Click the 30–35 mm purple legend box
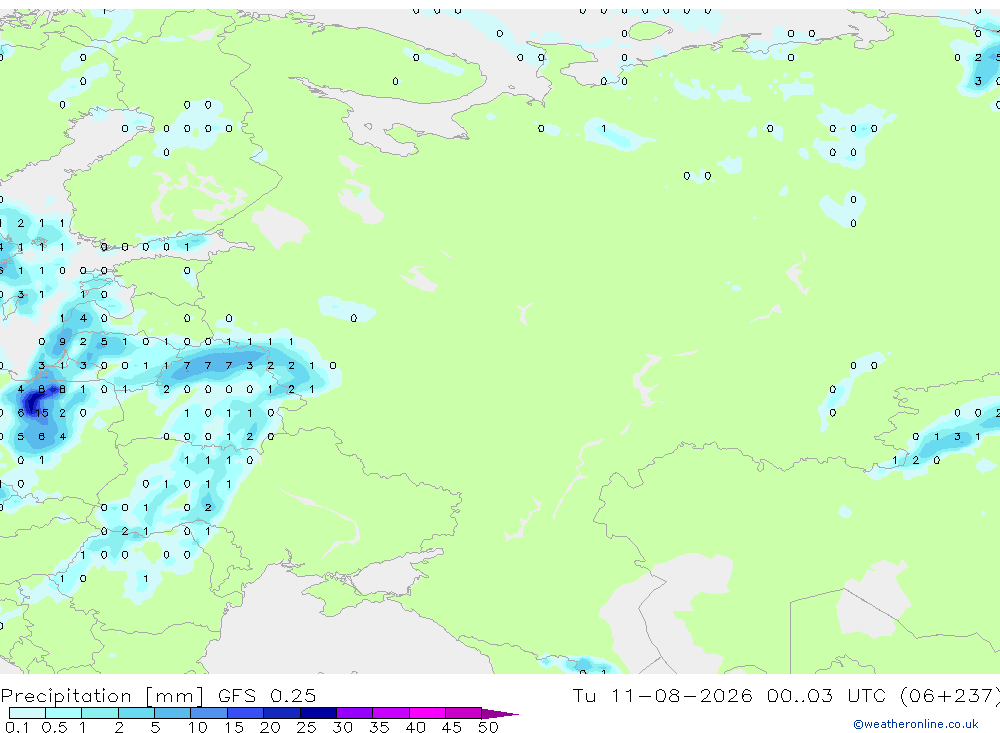1000x733 pixels. (355, 713)
